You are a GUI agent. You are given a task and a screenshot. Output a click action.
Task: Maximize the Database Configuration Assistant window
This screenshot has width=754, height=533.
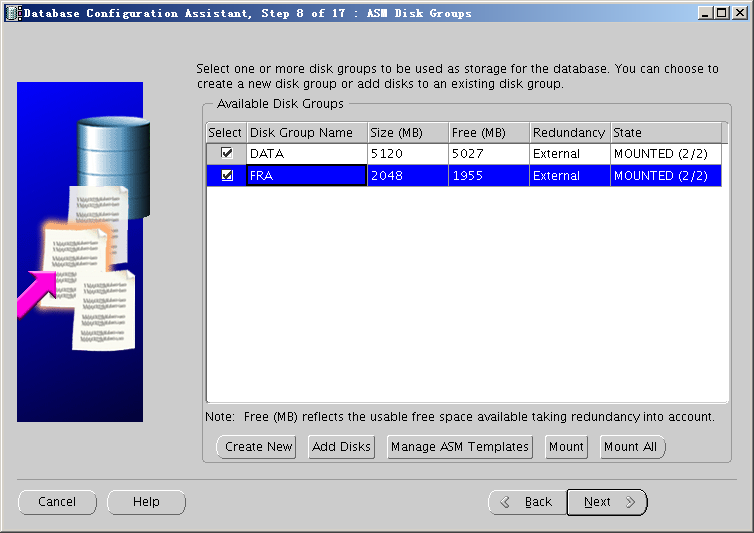[x=723, y=13]
